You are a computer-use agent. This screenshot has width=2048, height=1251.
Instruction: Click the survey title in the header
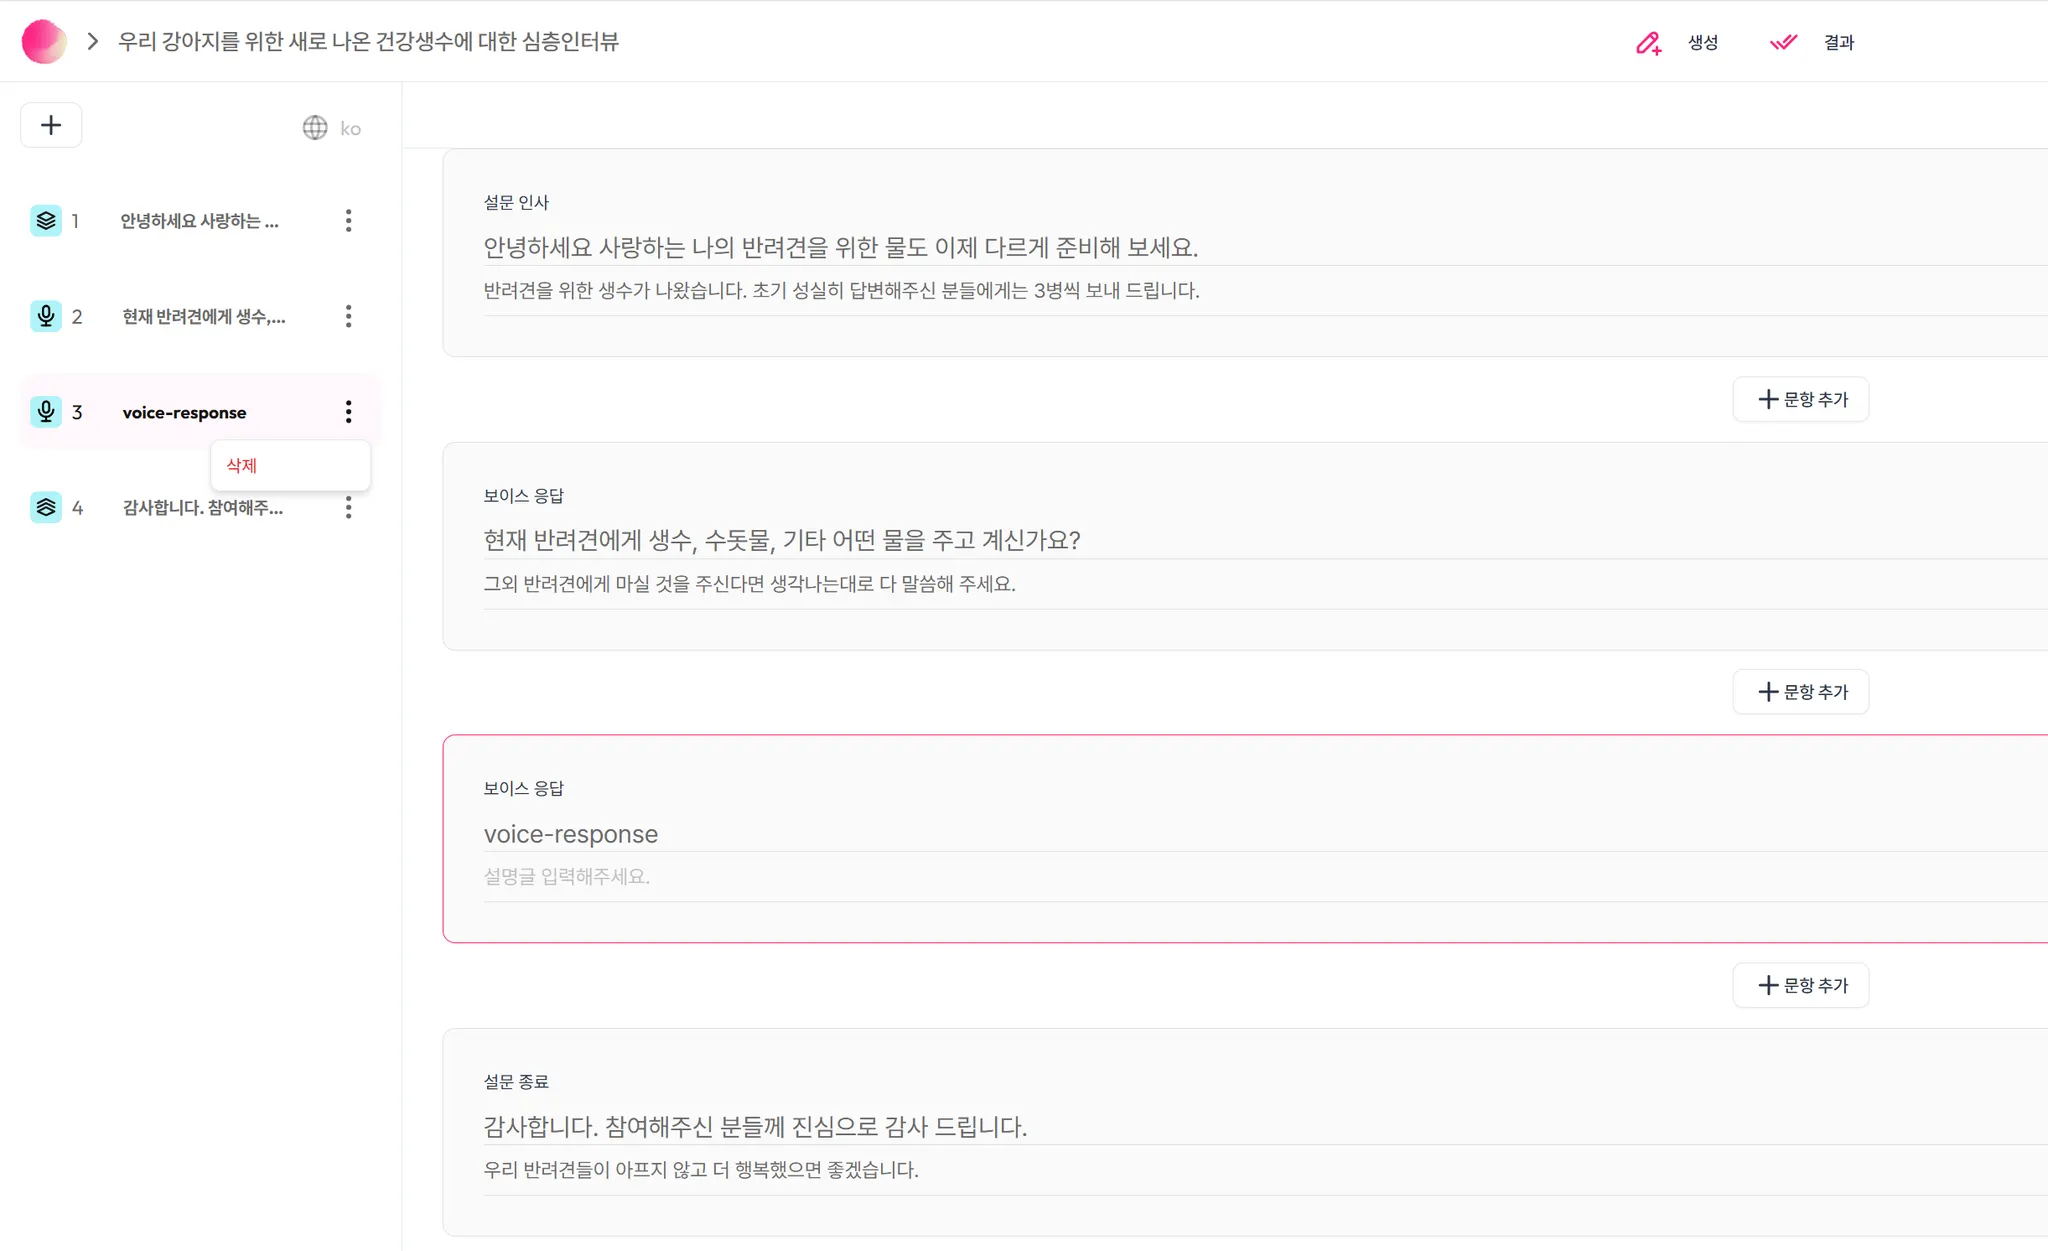[x=368, y=42]
